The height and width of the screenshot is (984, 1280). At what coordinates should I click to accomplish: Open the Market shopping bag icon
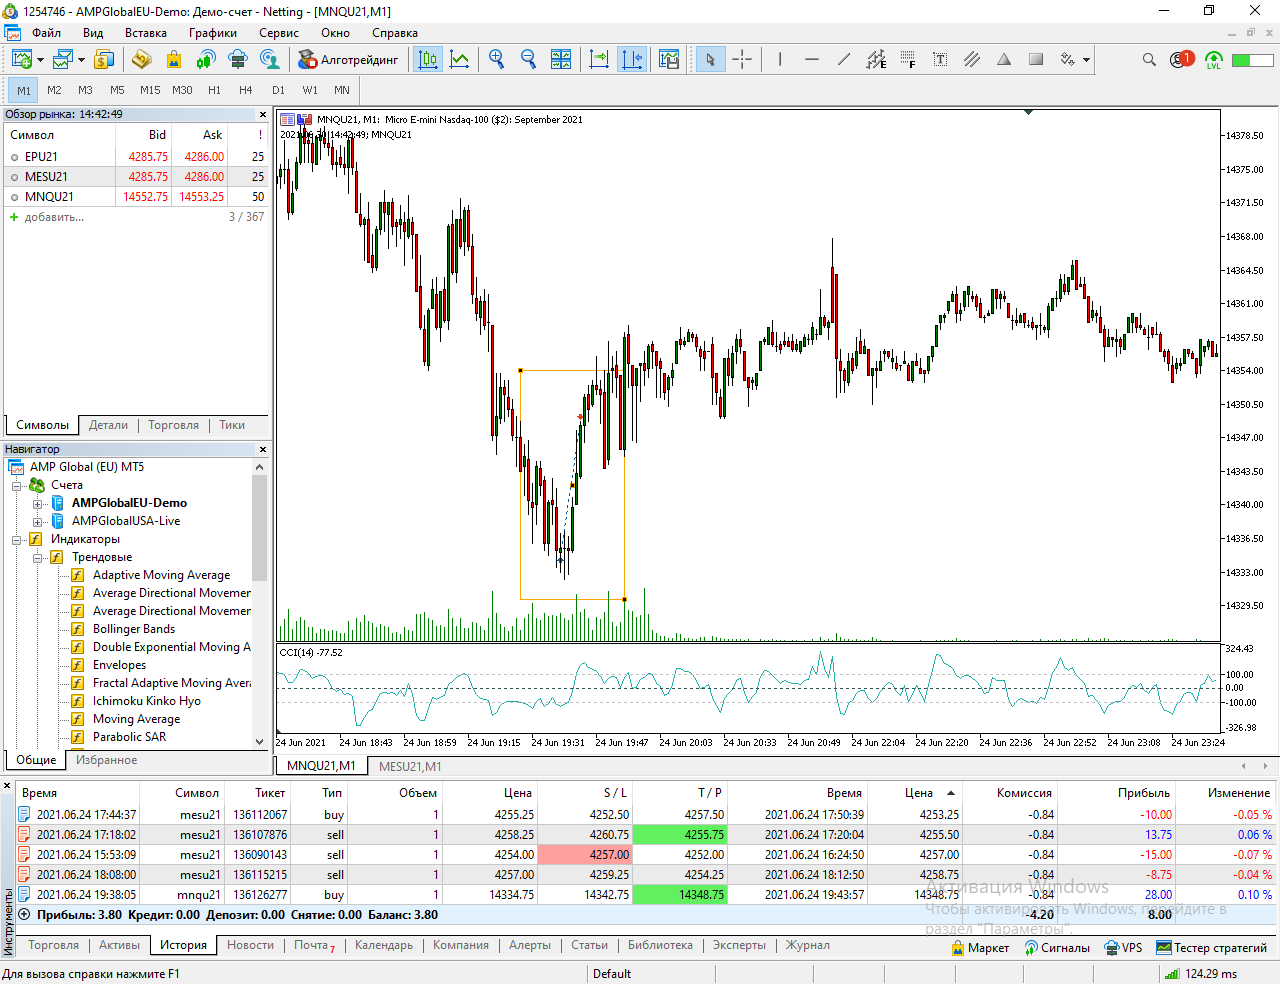(x=174, y=60)
